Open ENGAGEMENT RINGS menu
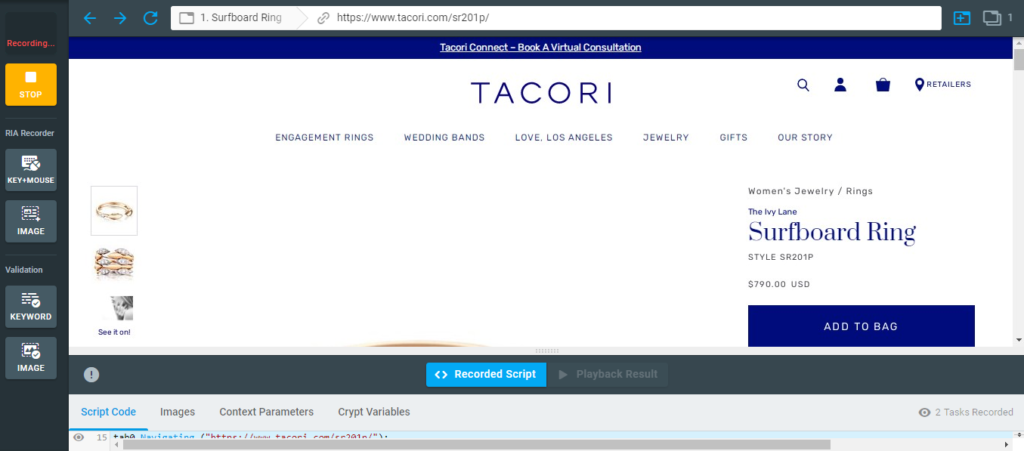This screenshot has height=451, width=1024. click(x=325, y=138)
